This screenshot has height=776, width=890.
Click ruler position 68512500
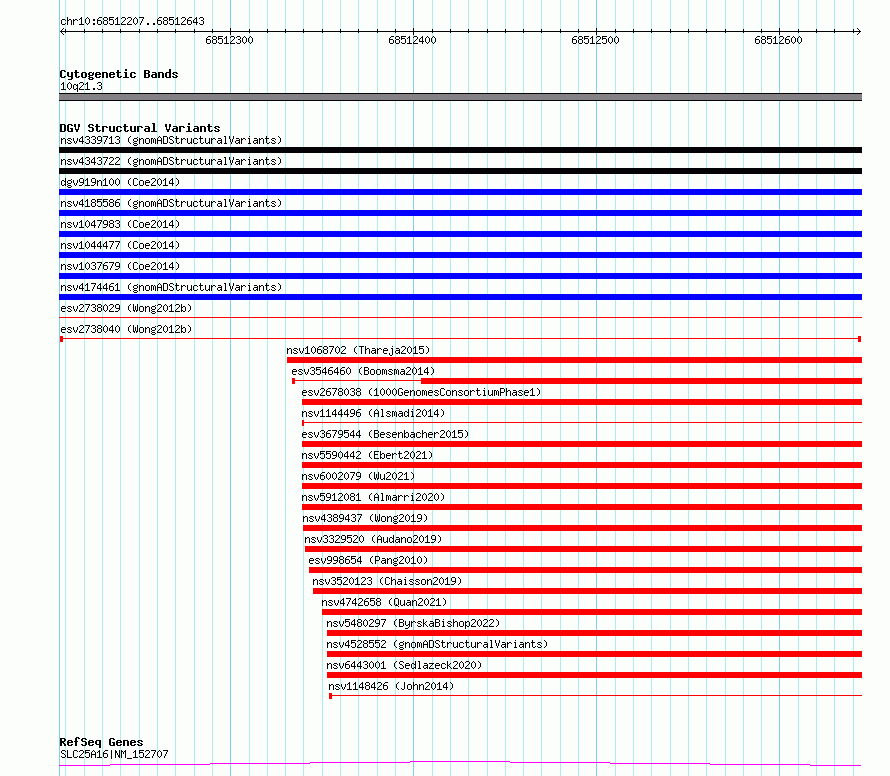click(x=595, y=40)
